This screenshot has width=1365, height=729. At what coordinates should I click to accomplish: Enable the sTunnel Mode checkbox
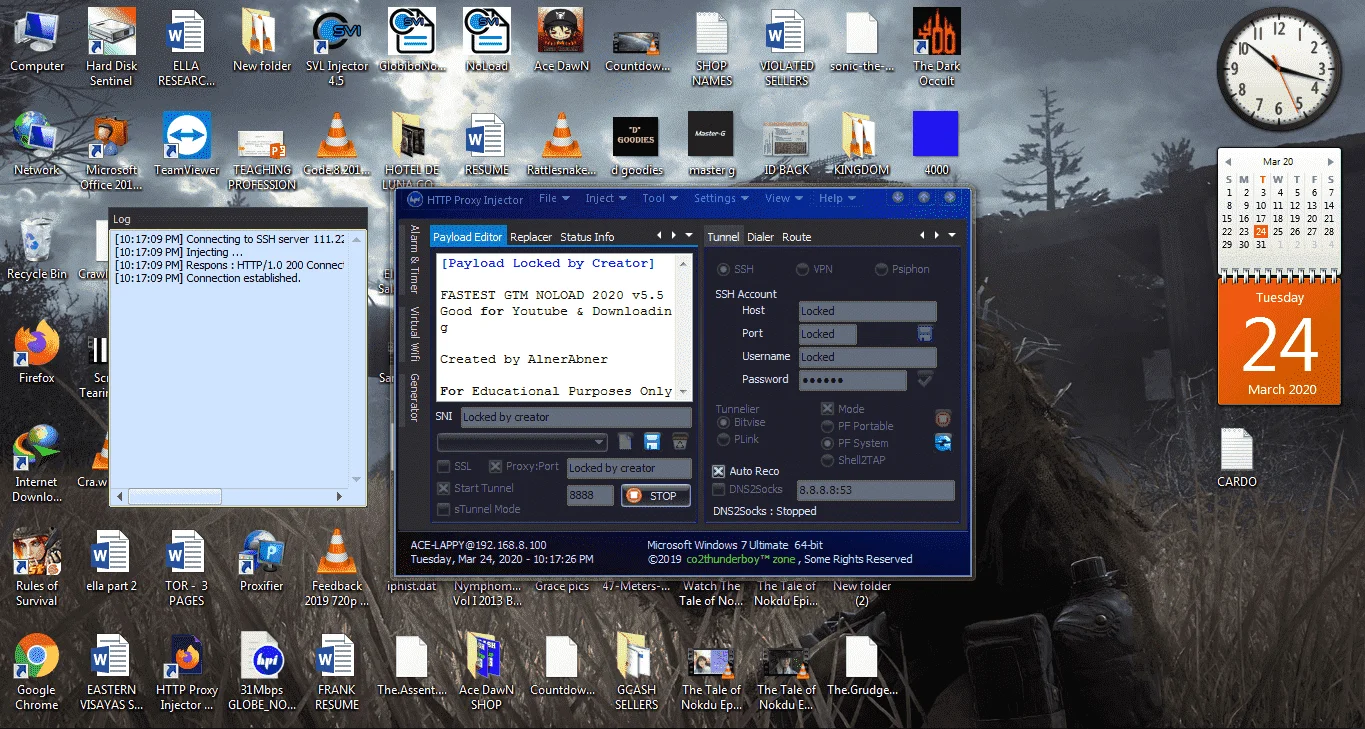click(x=443, y=509)
